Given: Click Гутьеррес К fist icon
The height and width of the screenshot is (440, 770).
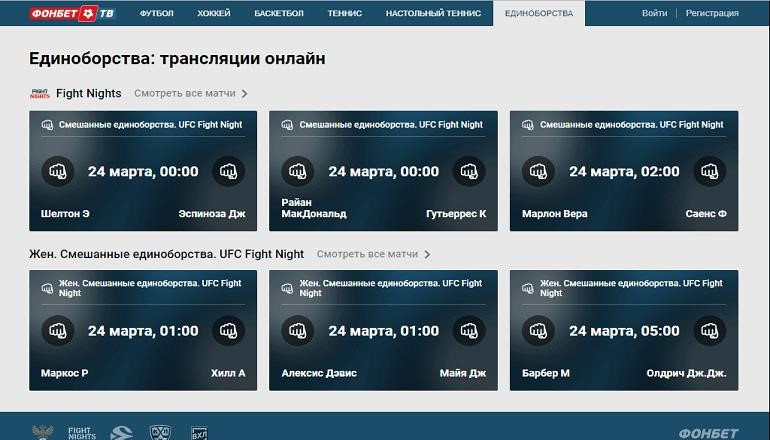Looking at the screenshot, I should tap(469, 171).
